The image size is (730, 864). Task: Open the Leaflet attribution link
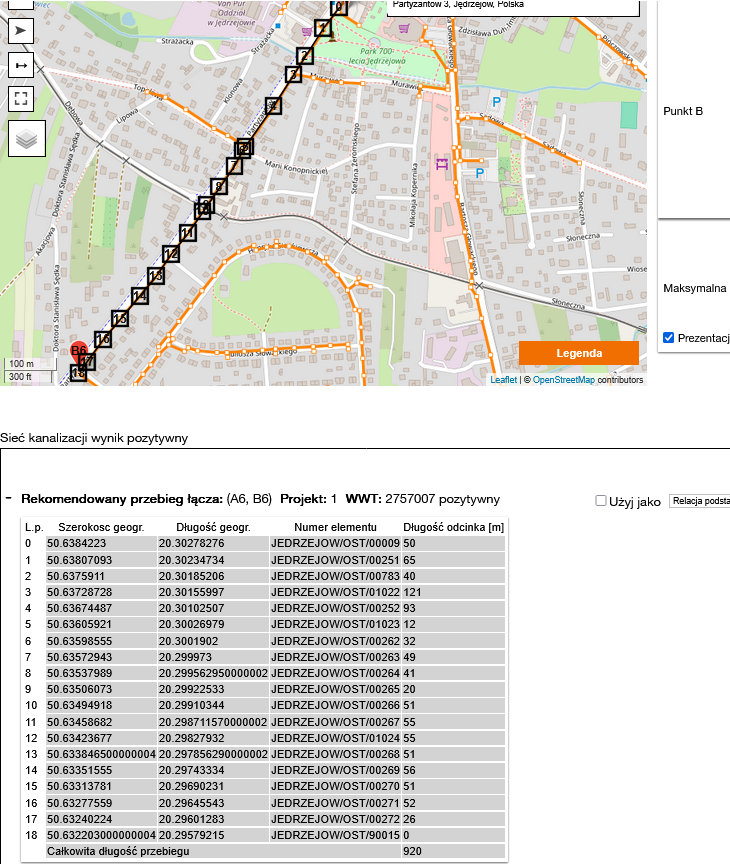click(504, 380)
